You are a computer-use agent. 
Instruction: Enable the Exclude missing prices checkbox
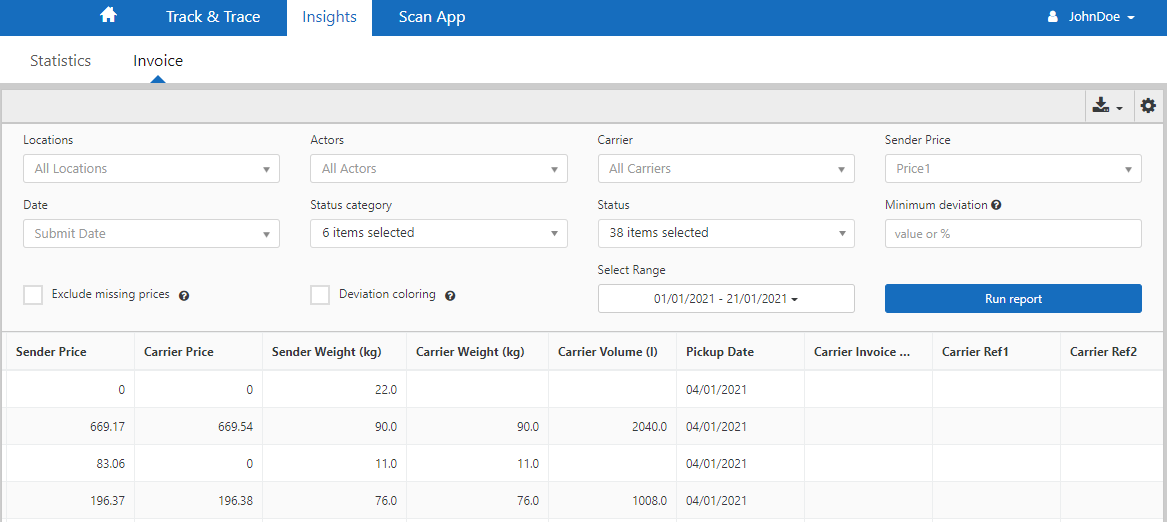pos(33,295)
